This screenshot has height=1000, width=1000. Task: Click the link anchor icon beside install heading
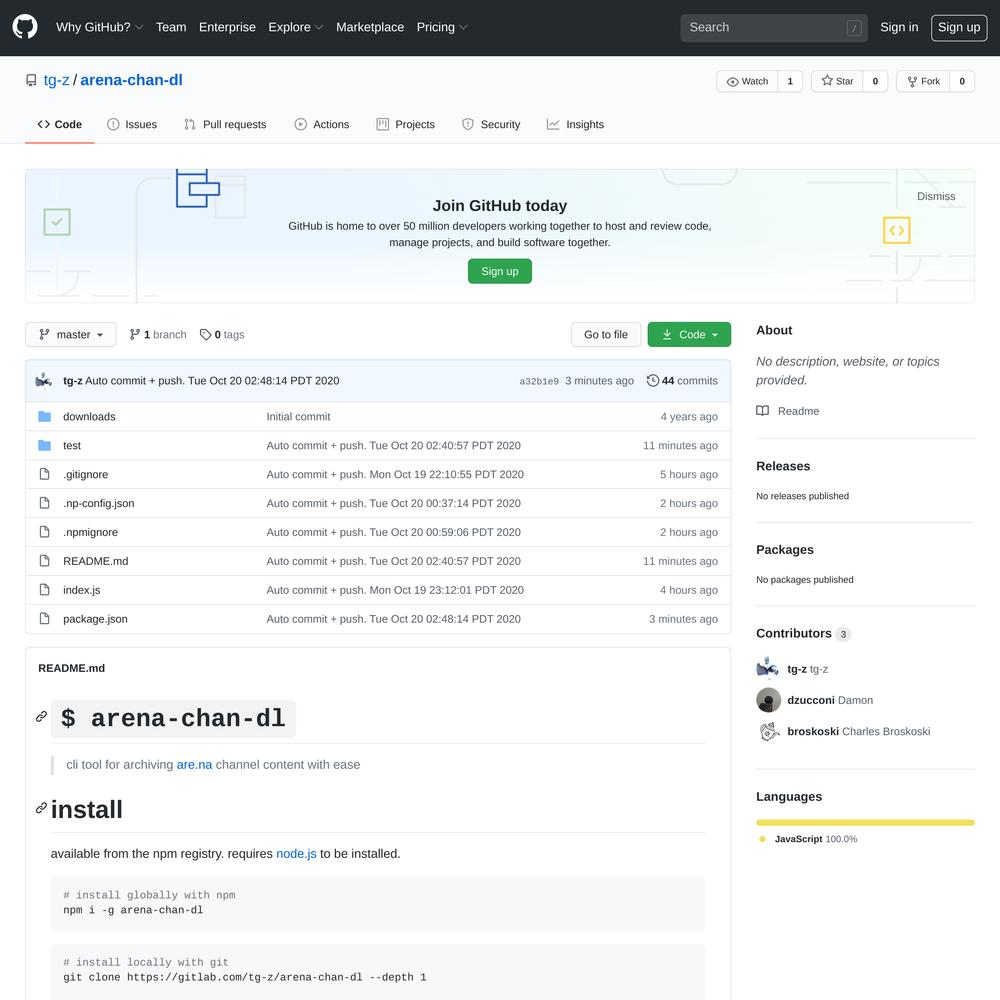pos(41,808)
